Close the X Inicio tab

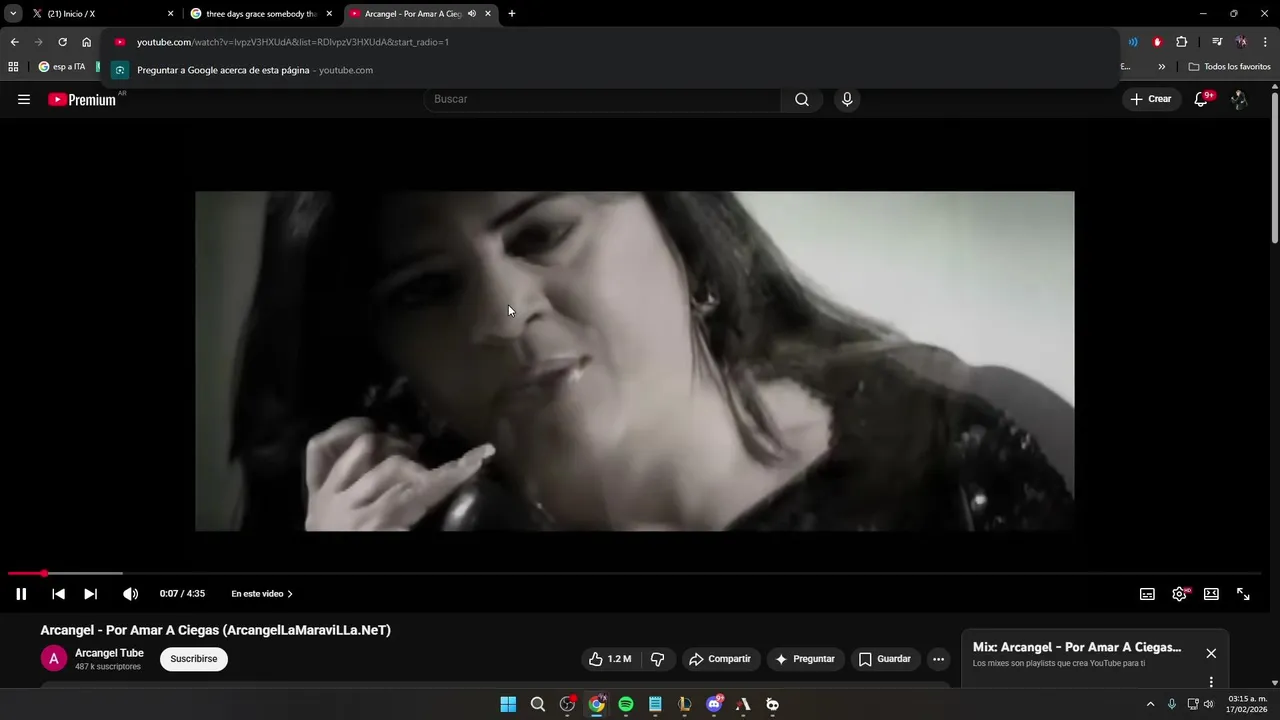coord(170,14)
